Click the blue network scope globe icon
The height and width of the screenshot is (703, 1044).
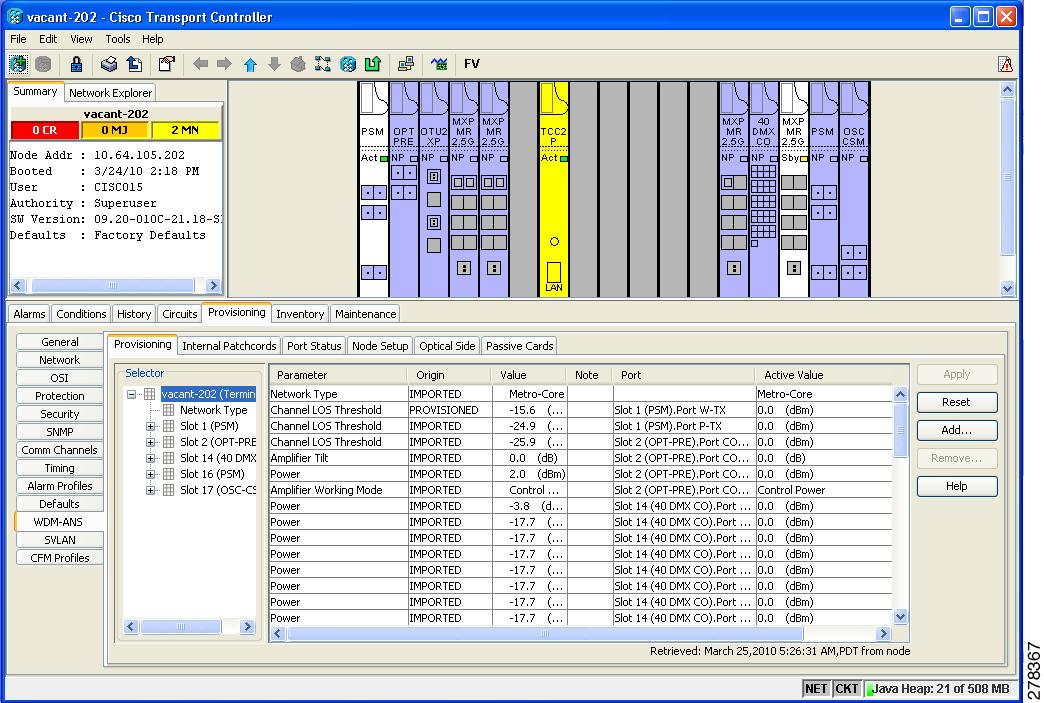tap(348, 64)
